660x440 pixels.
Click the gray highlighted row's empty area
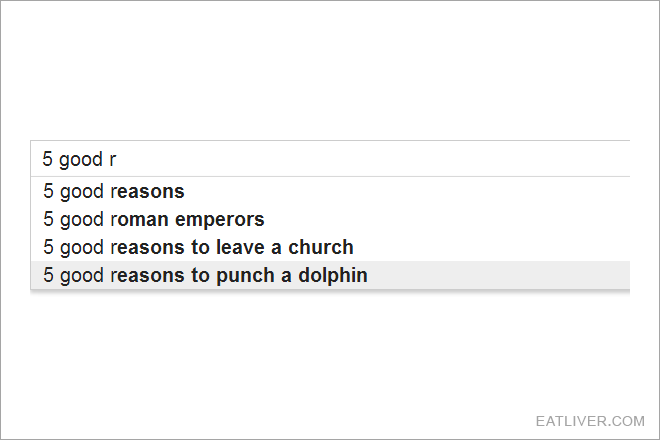pos(499,275)
